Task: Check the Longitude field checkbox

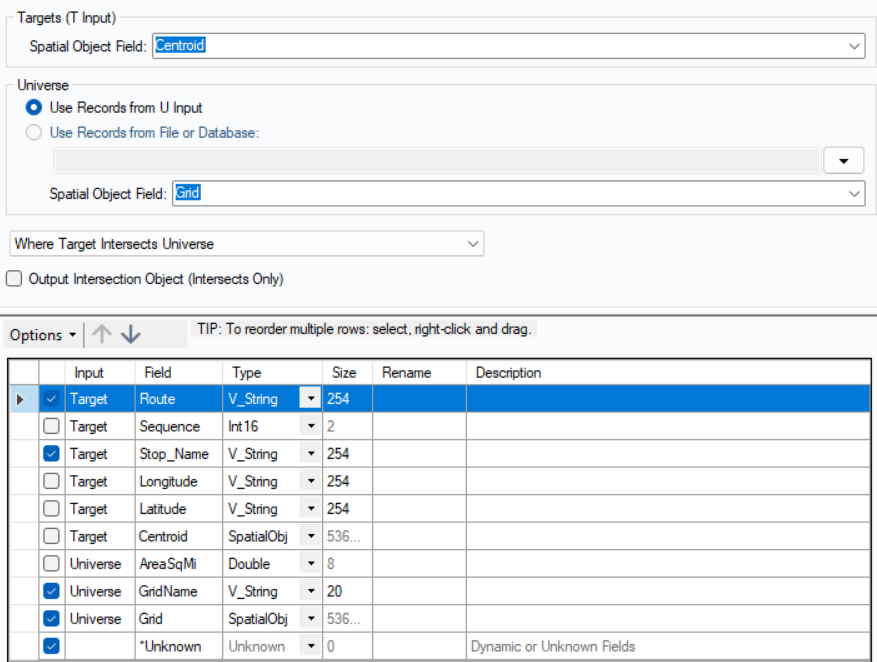Action: pyautogui.click(x=51, y=481)
